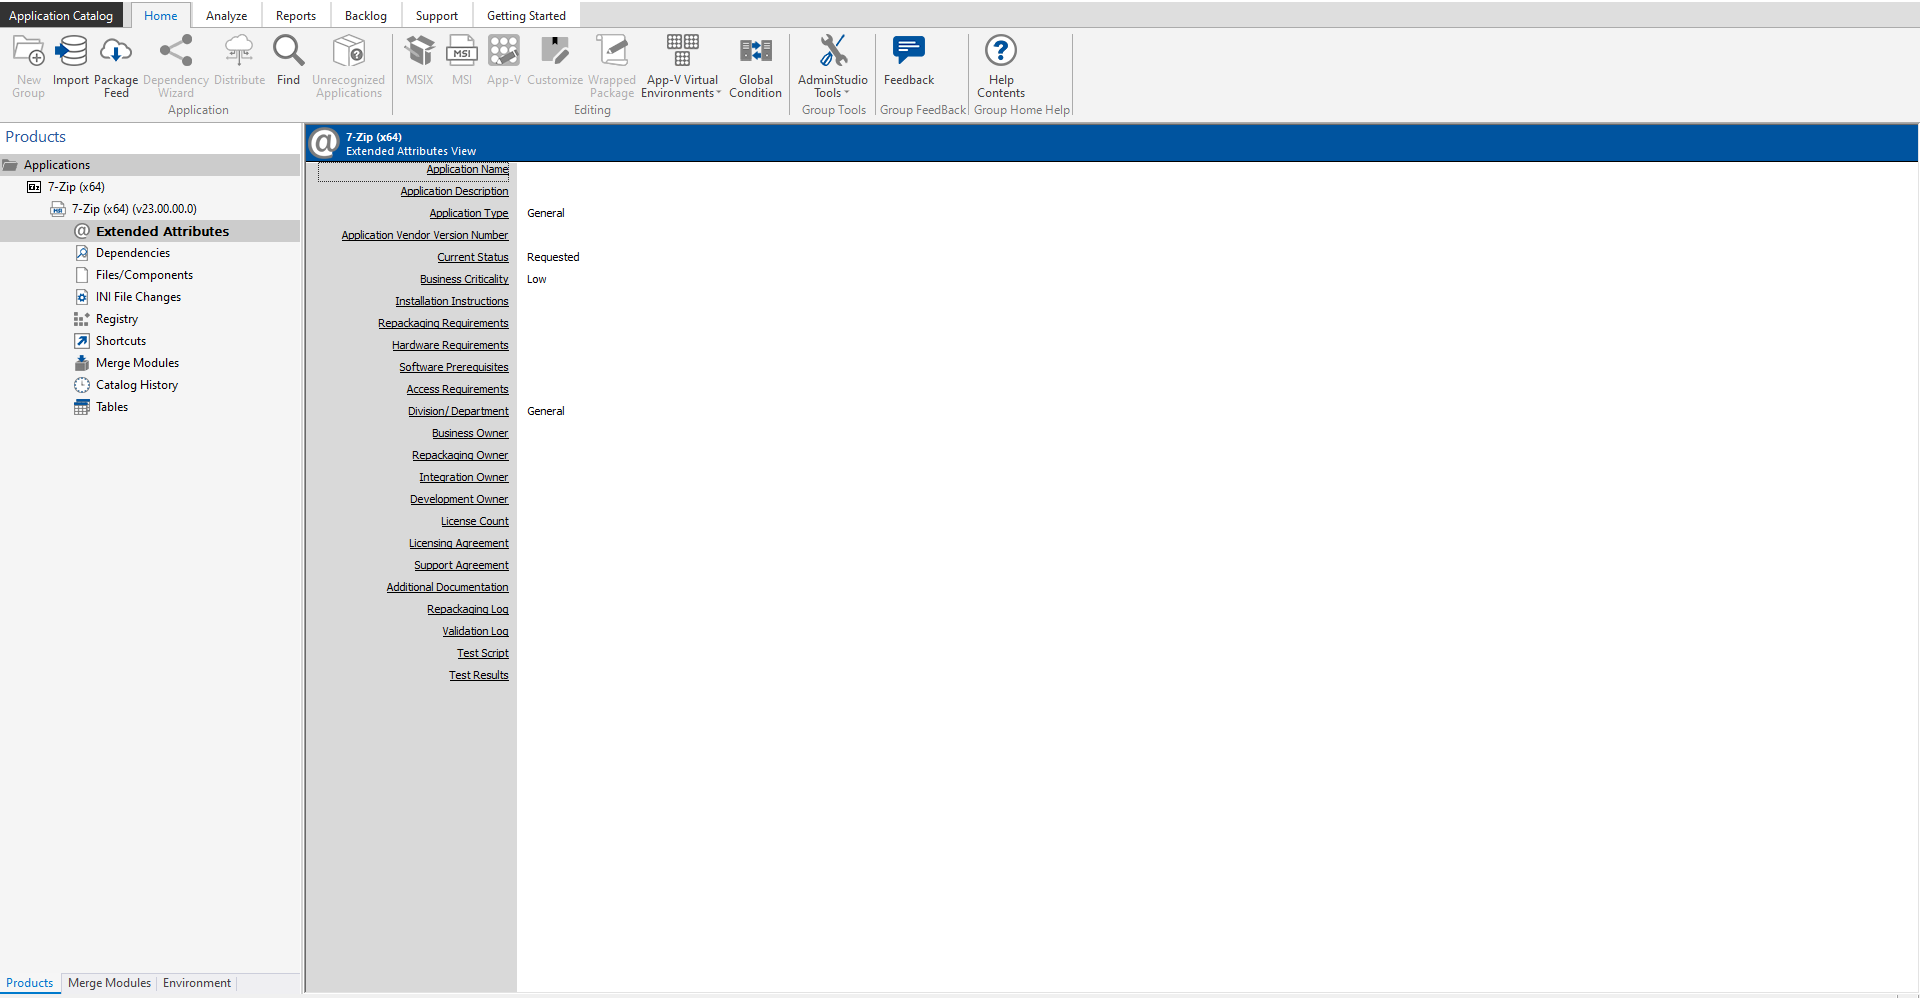This screenshot has width=1920, height=998.
Task: Open Shortcuts in the tree
Action: point(121,341)
